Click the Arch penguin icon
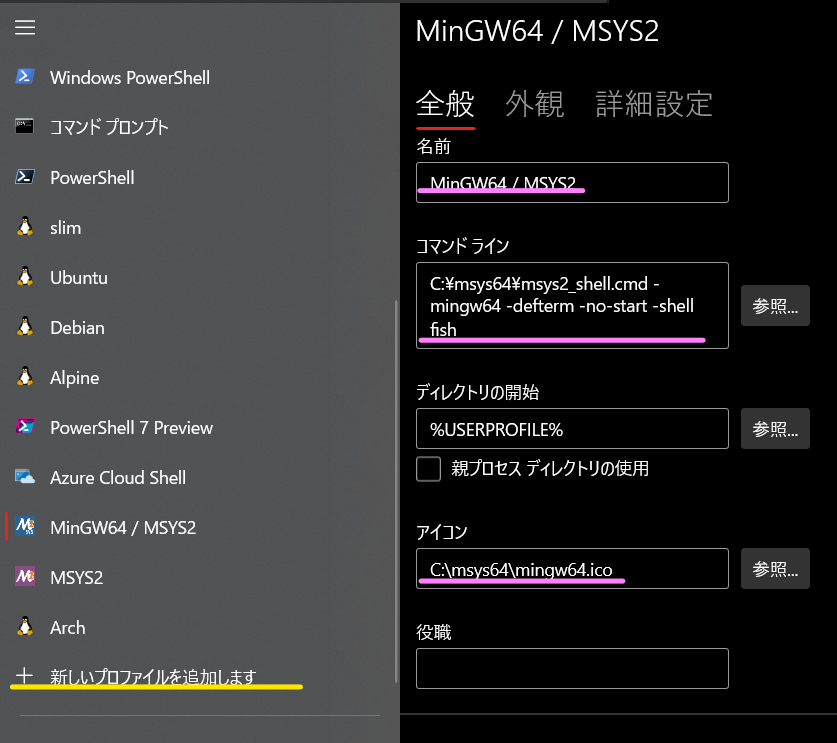This screenshot has width=837, height=743. (25, 627)
